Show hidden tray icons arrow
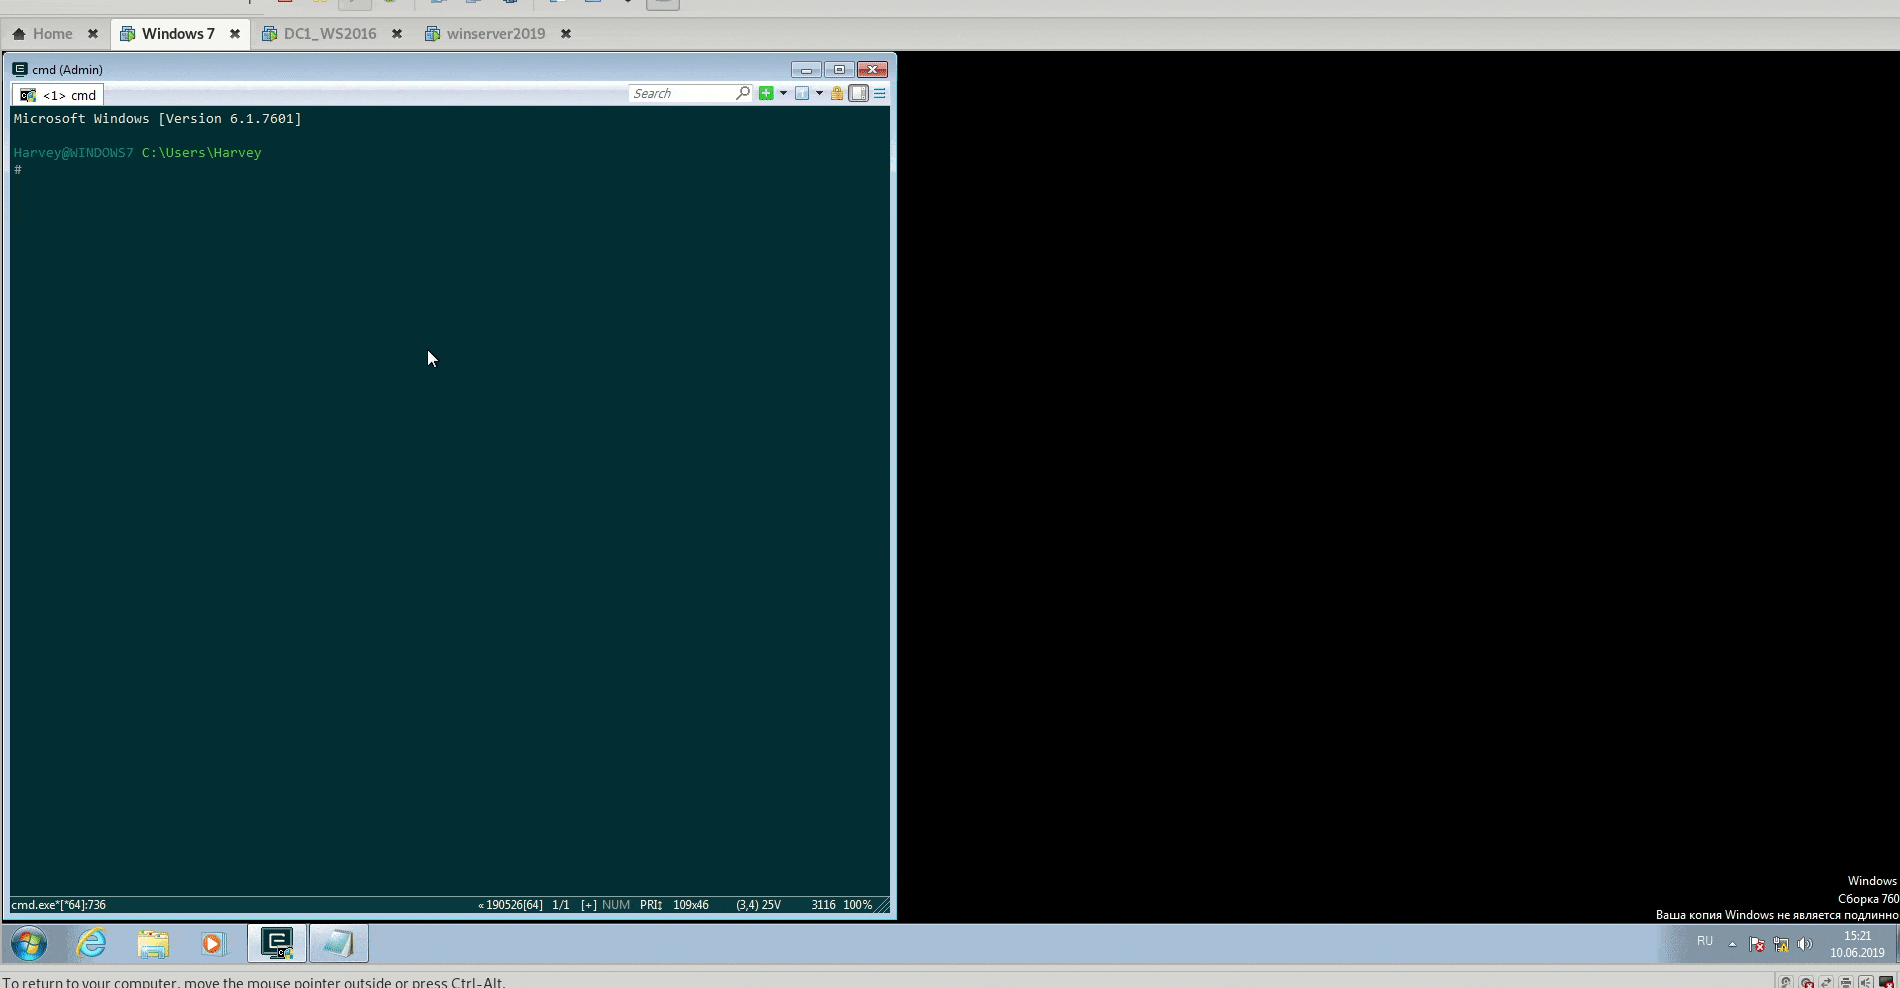The image size is (1900, 988). [x=1733, y=944]
